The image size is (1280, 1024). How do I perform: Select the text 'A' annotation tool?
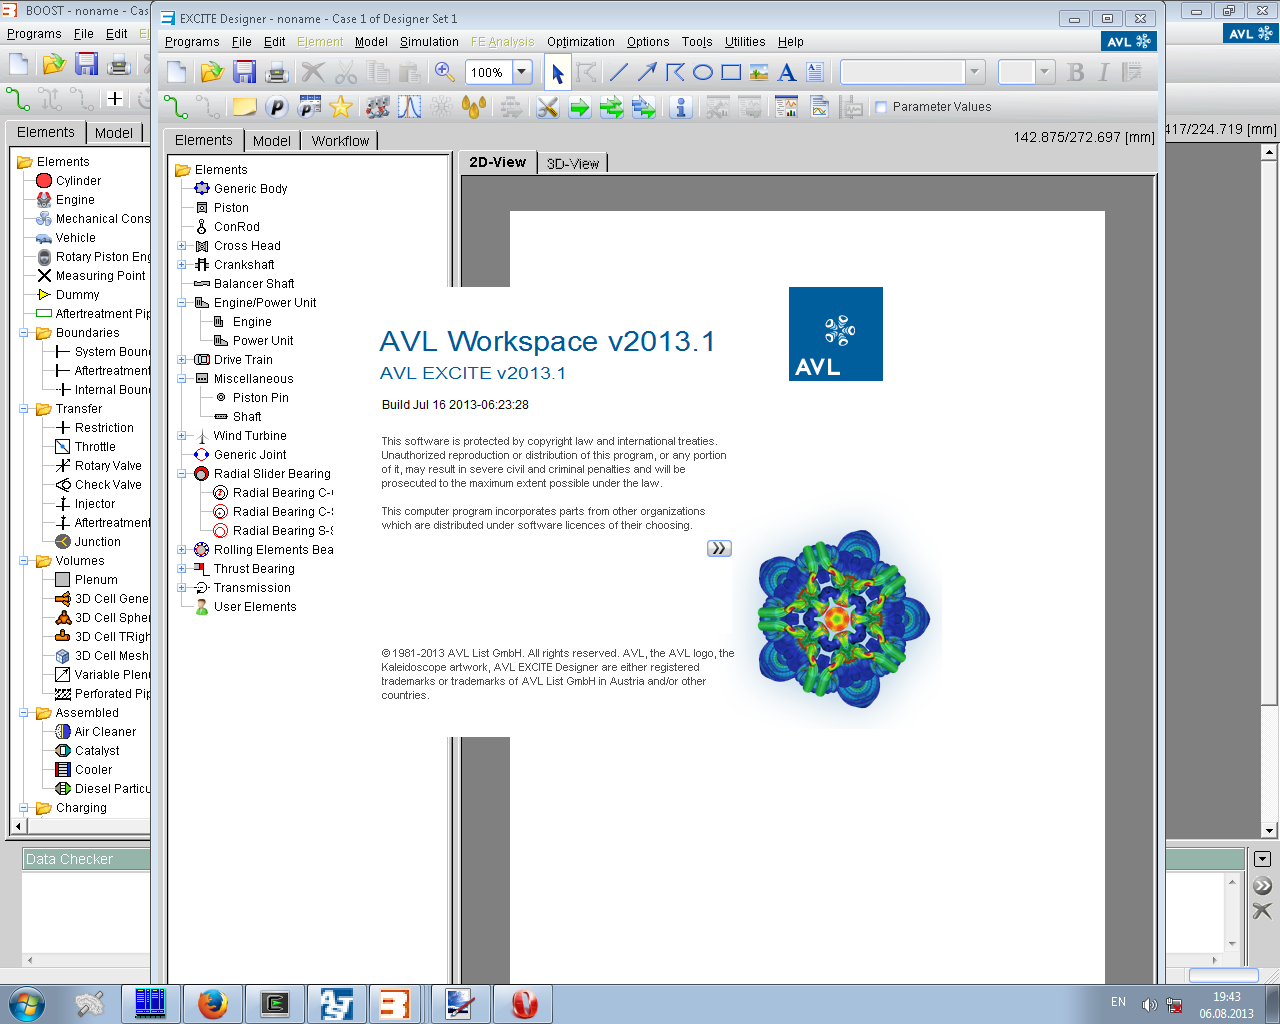tap(787, 72)
